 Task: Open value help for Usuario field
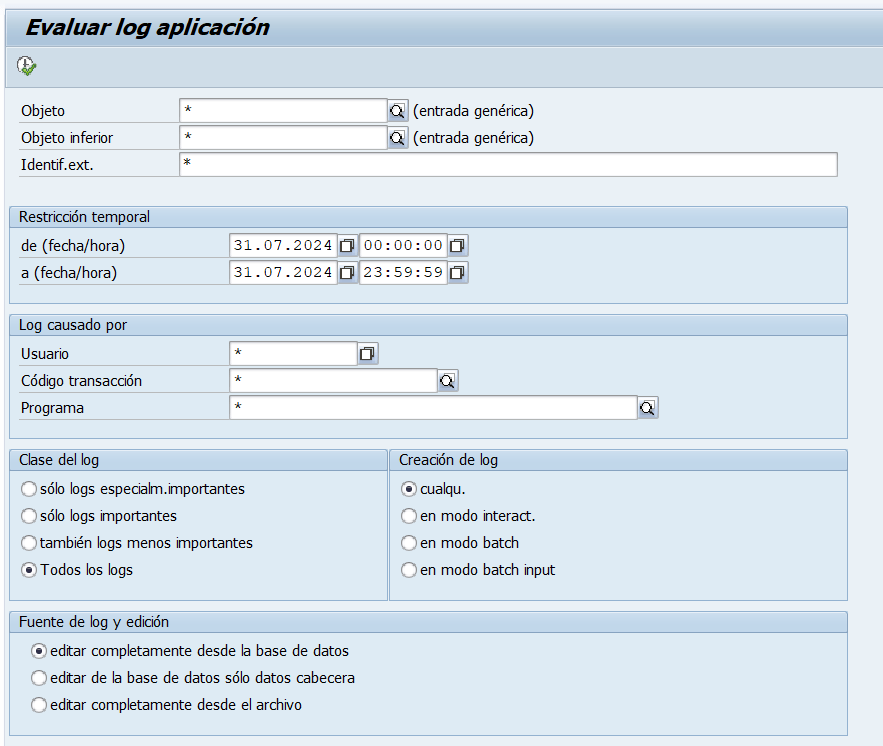[x=368, y=354]
